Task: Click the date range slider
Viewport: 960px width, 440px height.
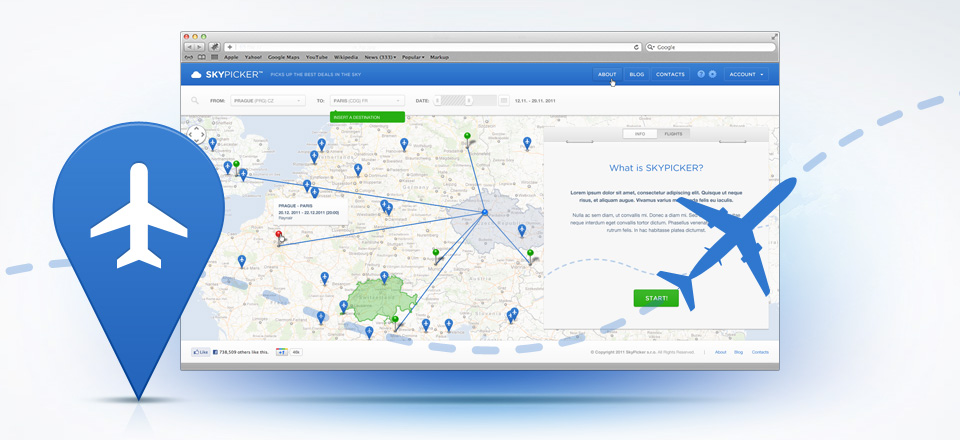Action: pos(455,100)
